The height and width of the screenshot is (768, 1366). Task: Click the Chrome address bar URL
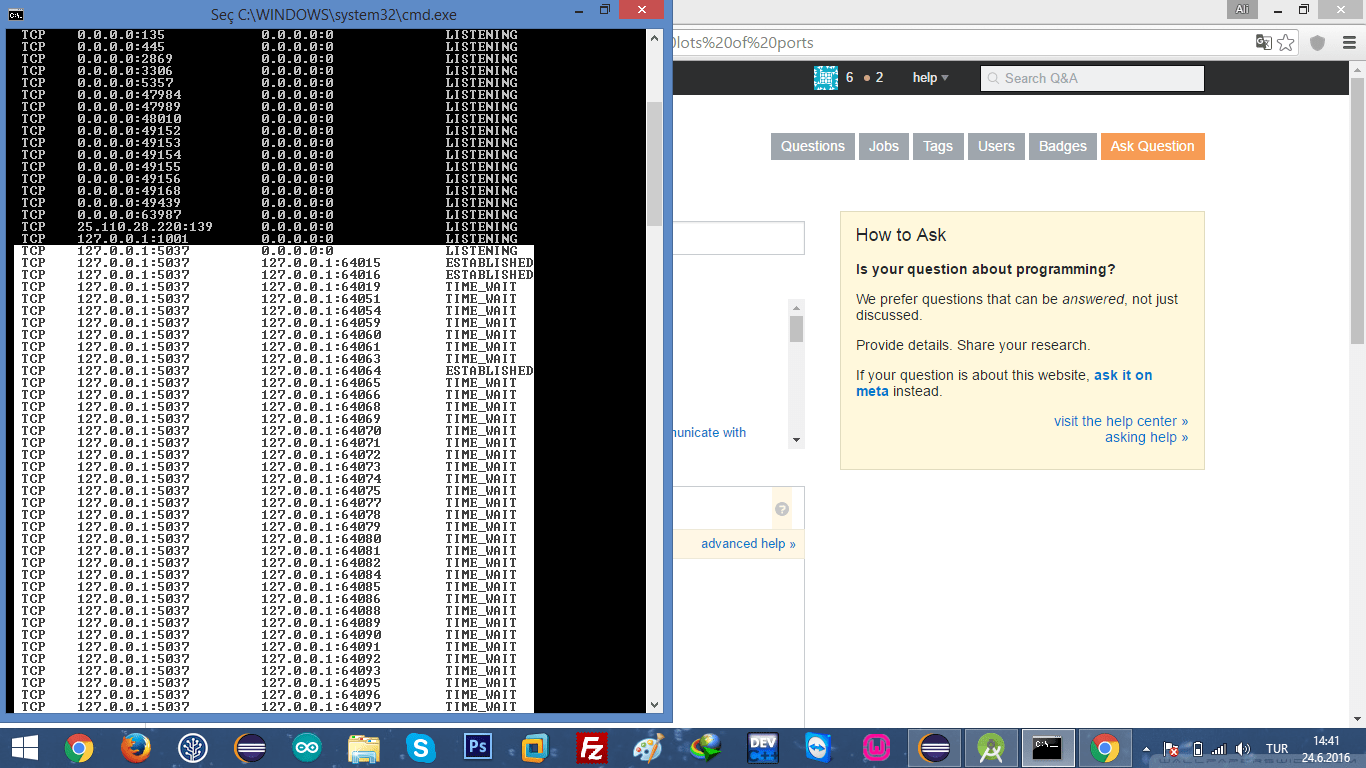(x=958, y=43)
